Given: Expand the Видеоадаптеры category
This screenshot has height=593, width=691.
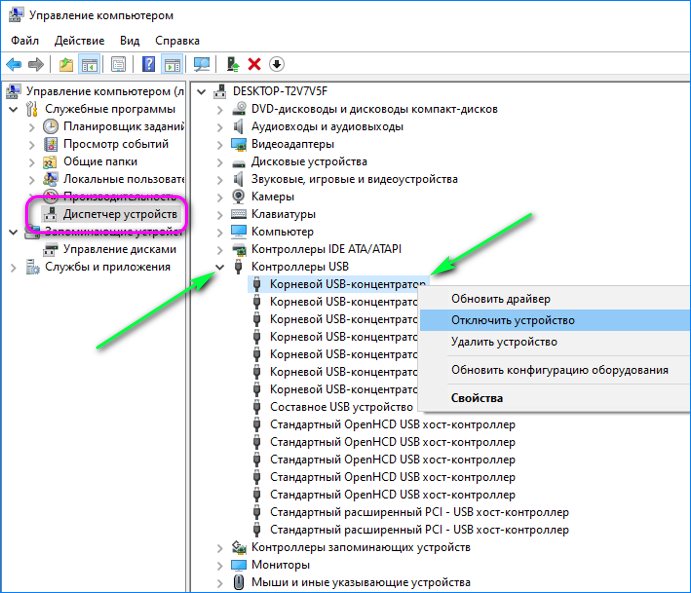Looking at the screenshot, I should 220,144.
